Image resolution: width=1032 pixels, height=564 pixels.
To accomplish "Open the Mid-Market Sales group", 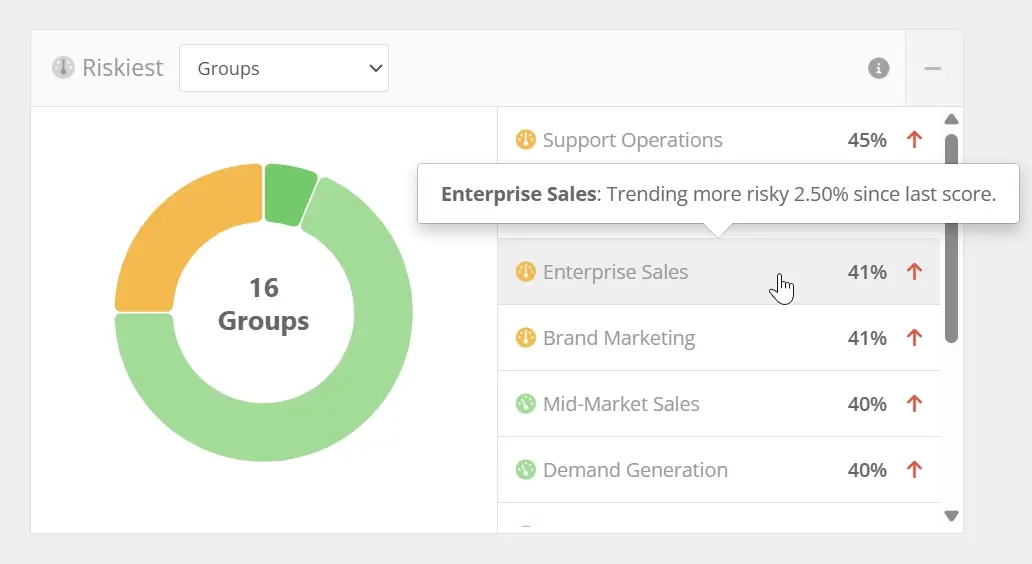I will [621, 404].
